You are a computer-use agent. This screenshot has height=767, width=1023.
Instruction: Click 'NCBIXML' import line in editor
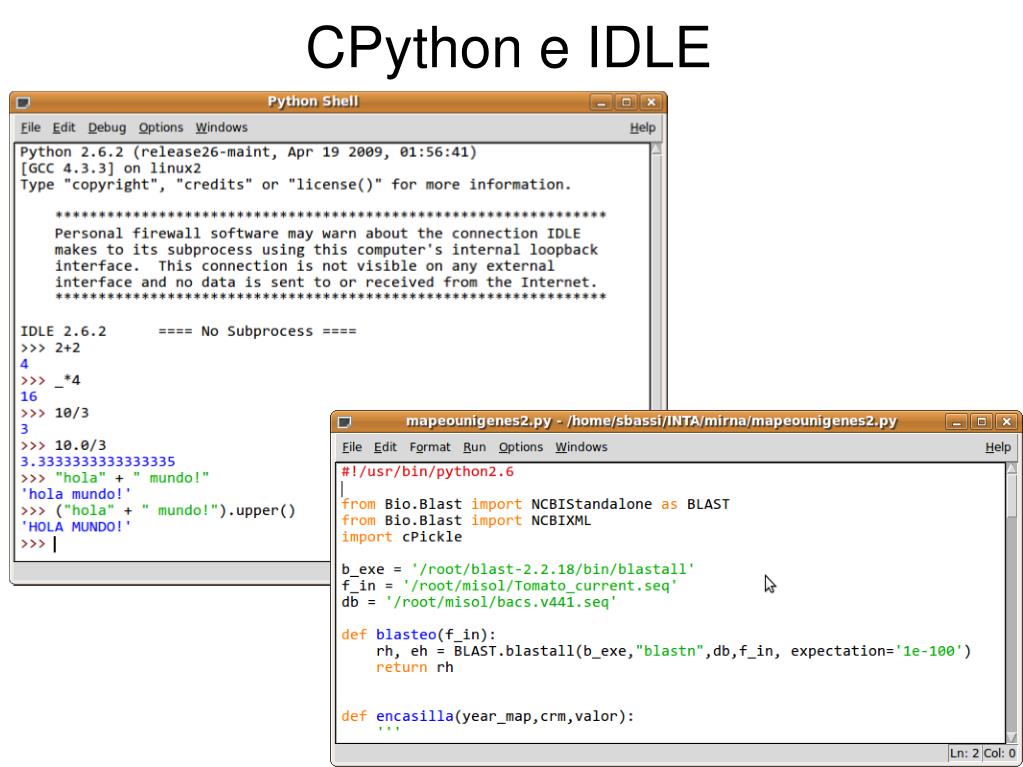click(x=466, y=520)
